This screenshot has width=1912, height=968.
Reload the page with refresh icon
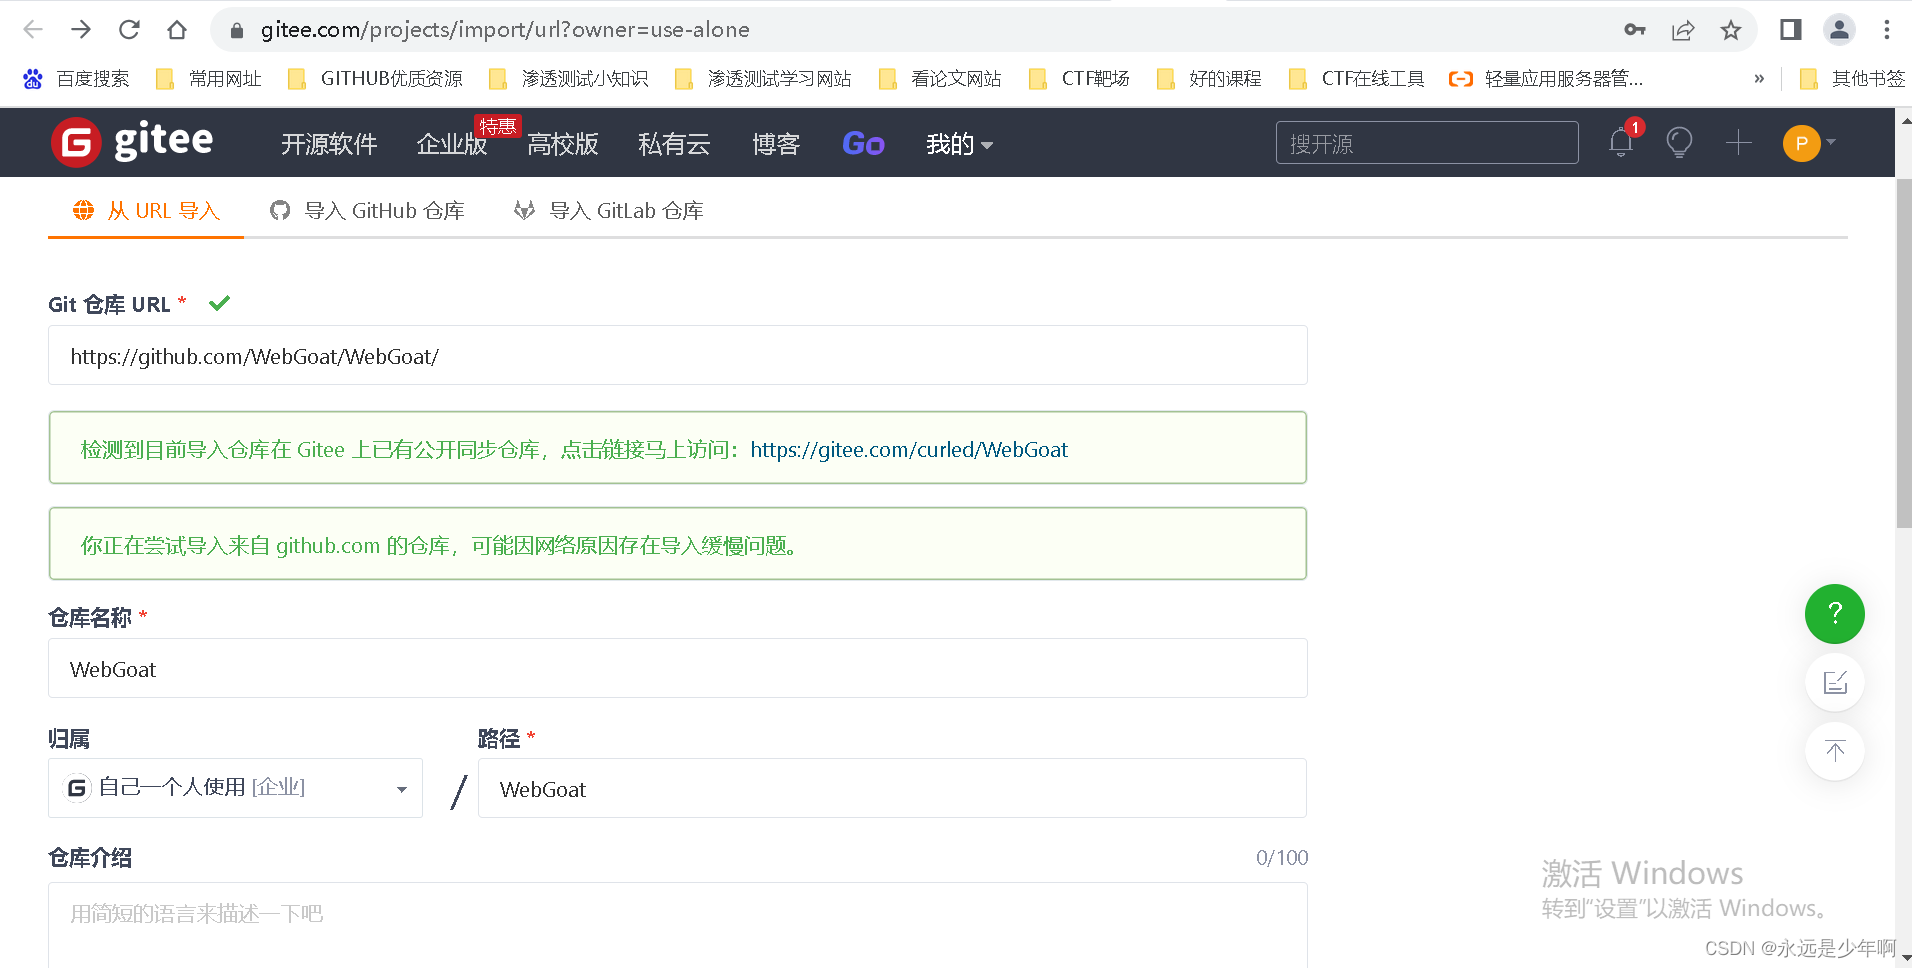[129, 30]
